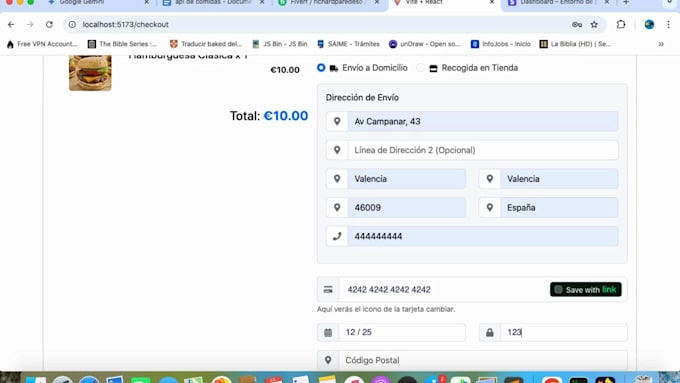Open a new tab with plus button
680x383 pixels.
[626, 2]
